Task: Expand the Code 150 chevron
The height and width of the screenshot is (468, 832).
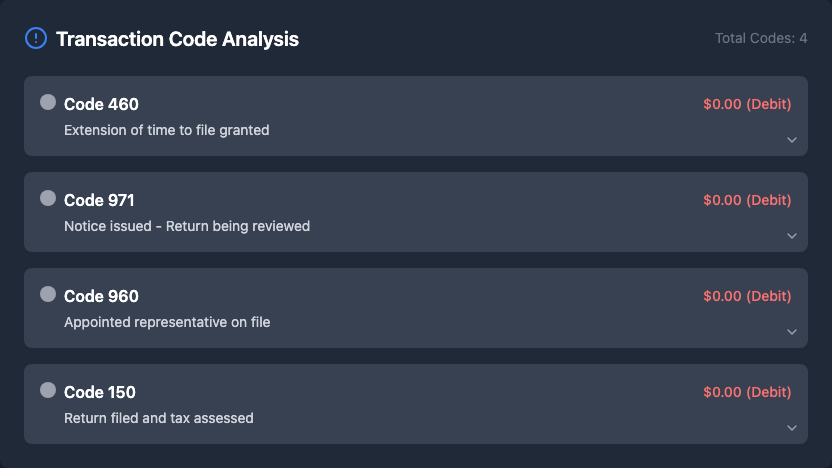Action: pos(792,428)
